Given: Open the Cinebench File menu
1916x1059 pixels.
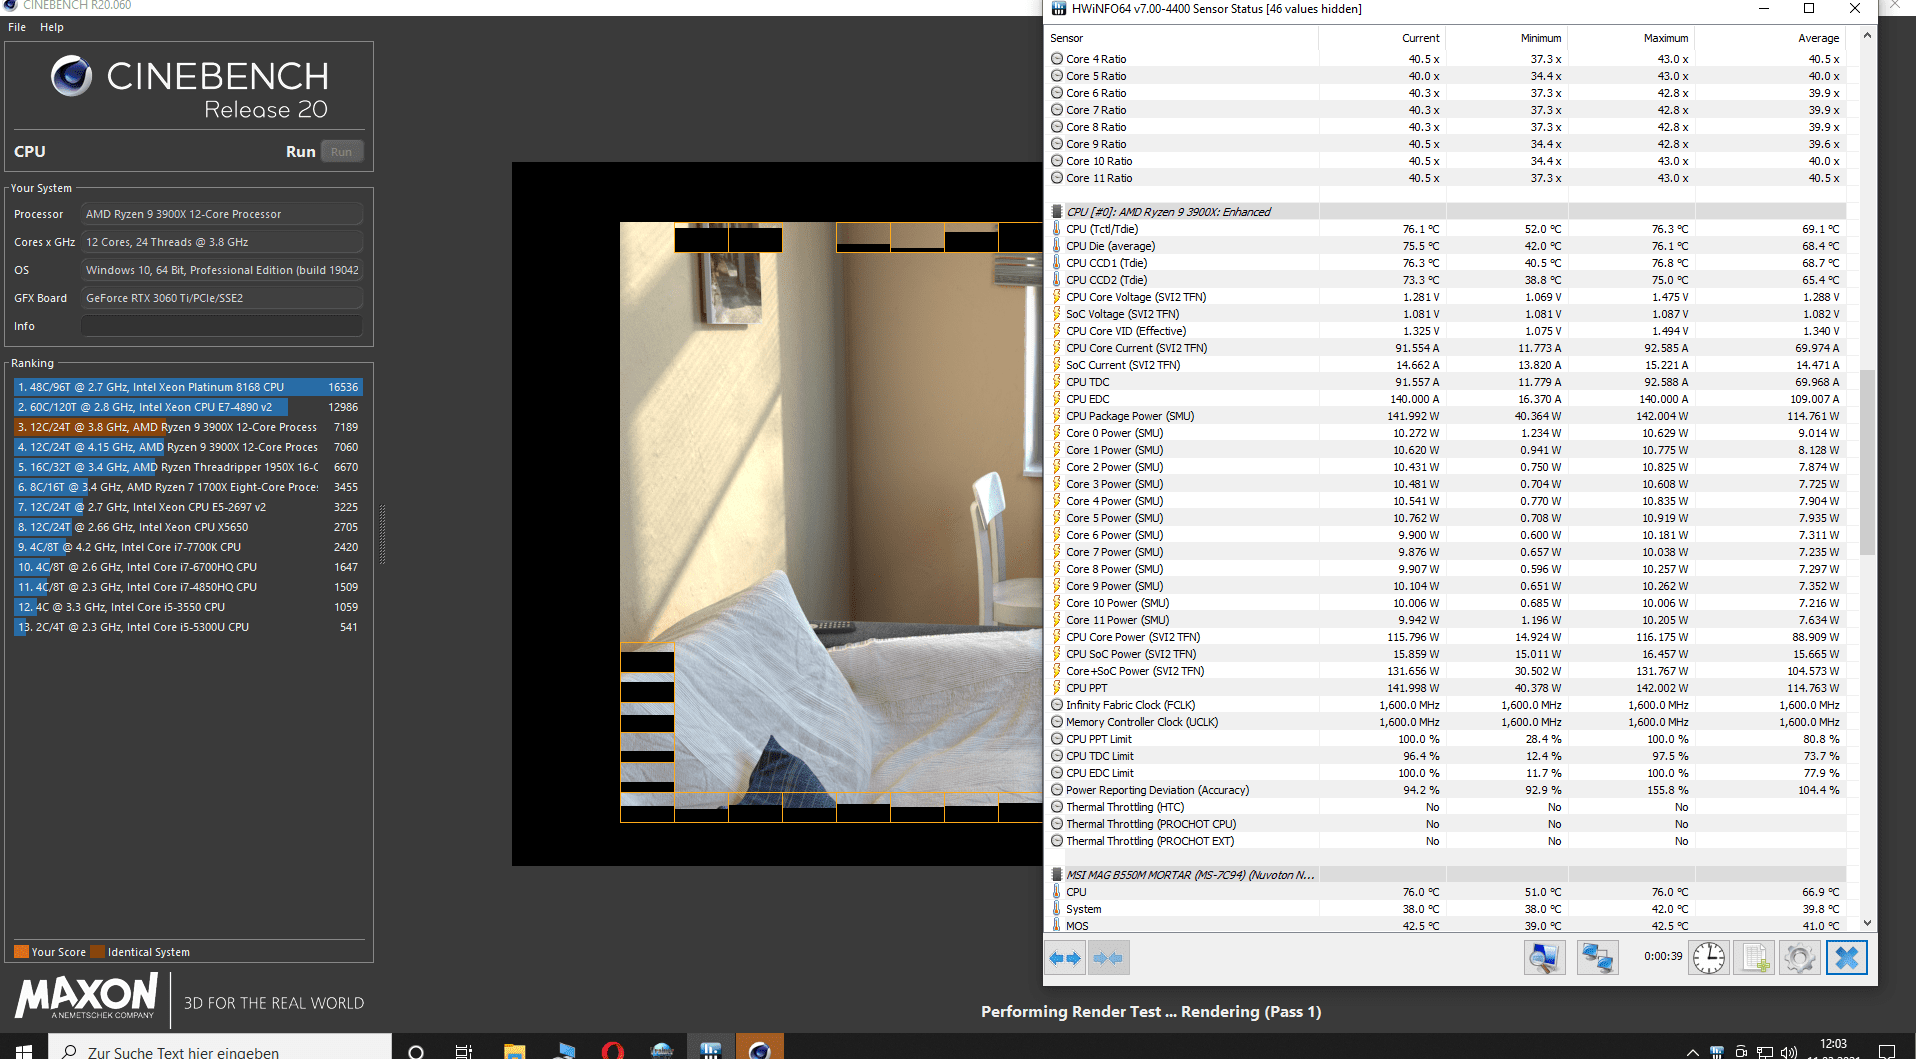Looking at the screenshot, I should point(17,27).
